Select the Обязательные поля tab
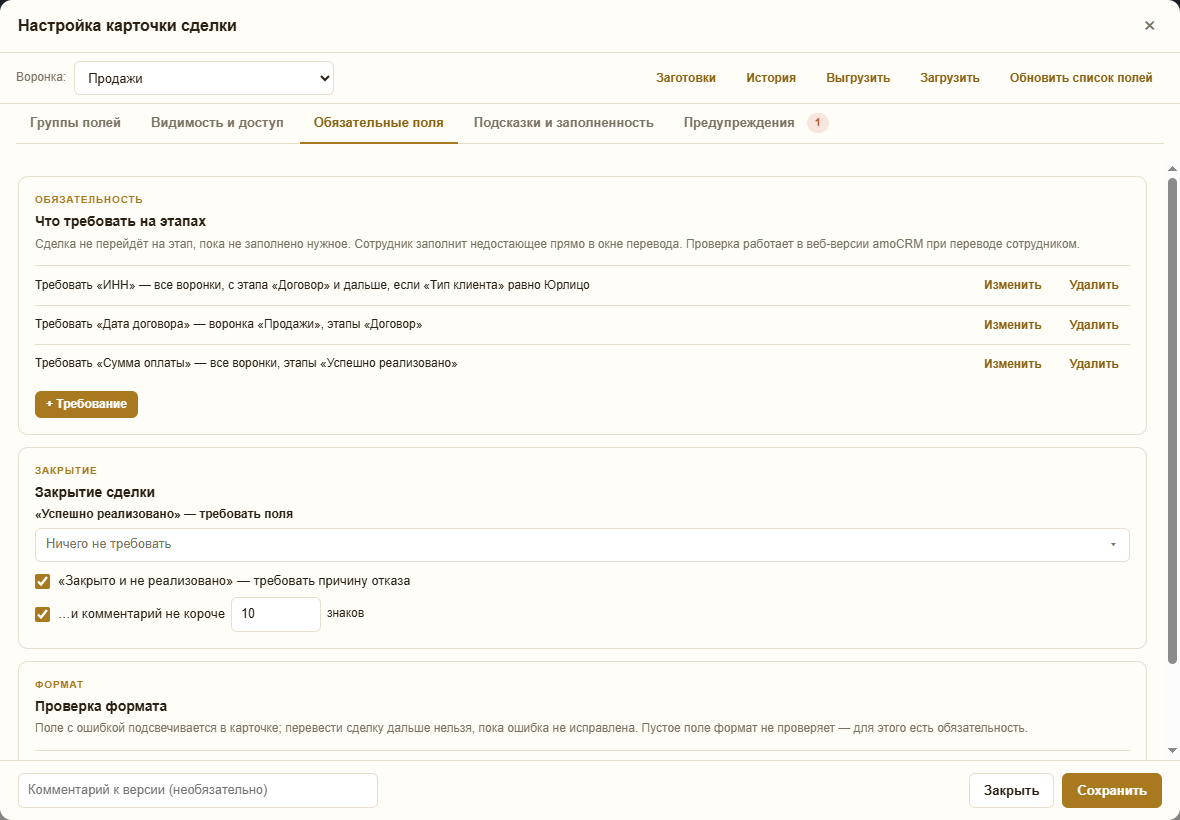 pos(379,123)
